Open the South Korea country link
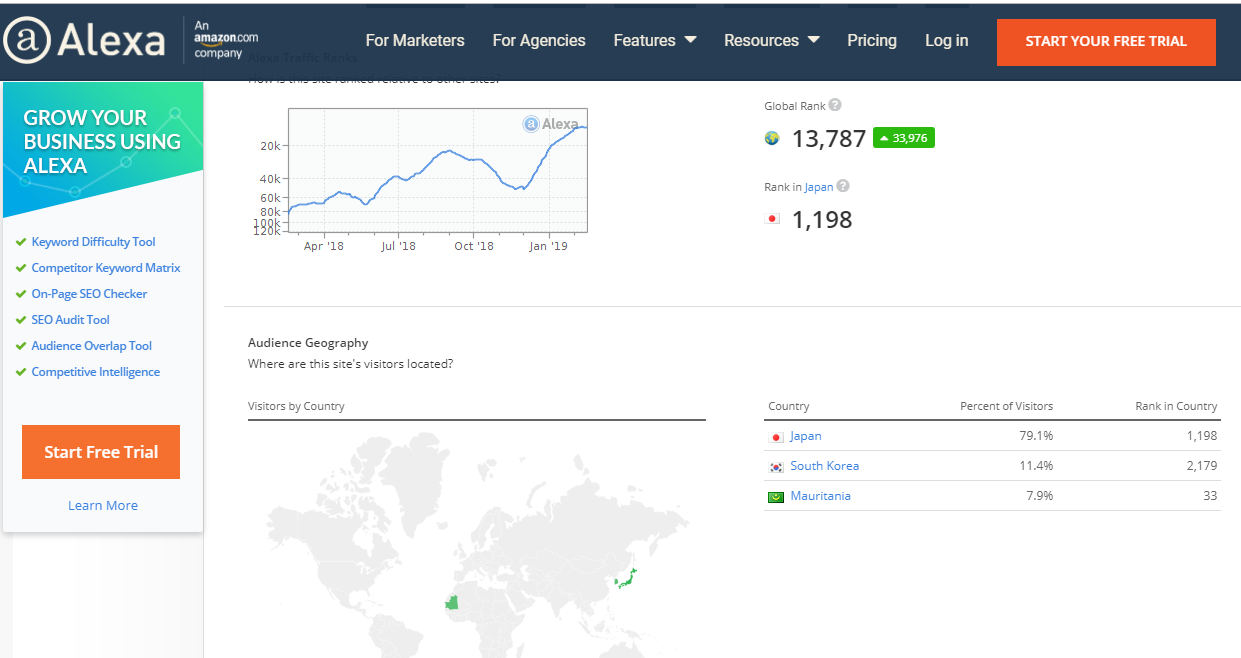The width and height of the screenshot is (1241, 658). [x=824, y=466]
